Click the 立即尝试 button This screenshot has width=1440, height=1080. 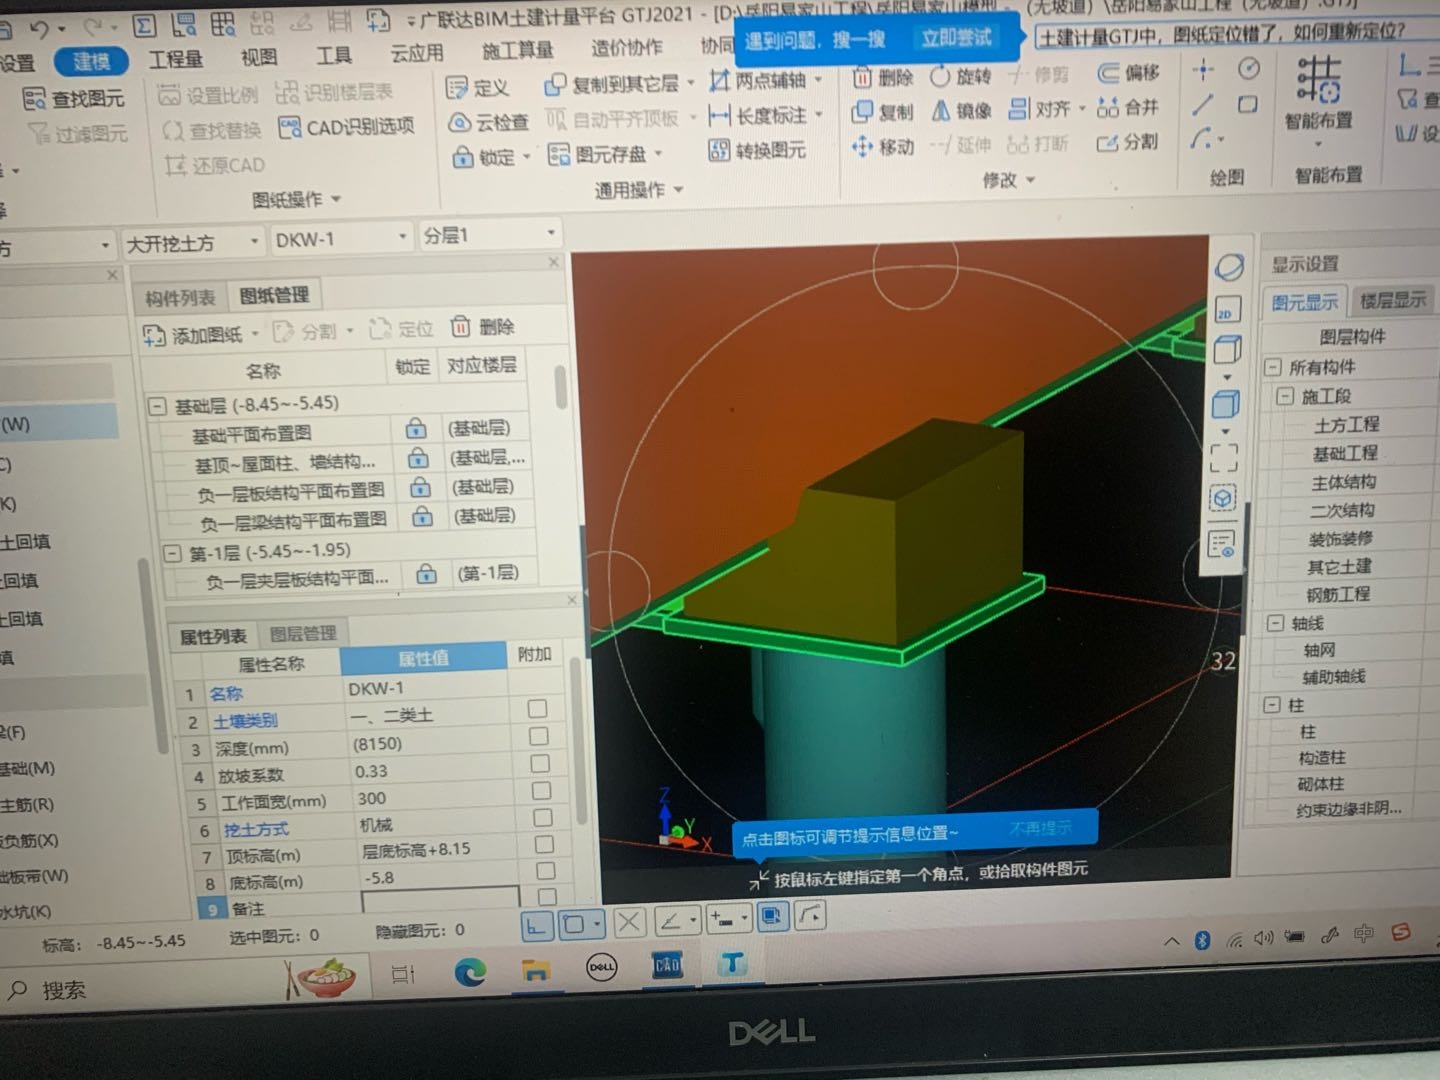[956, 39]
